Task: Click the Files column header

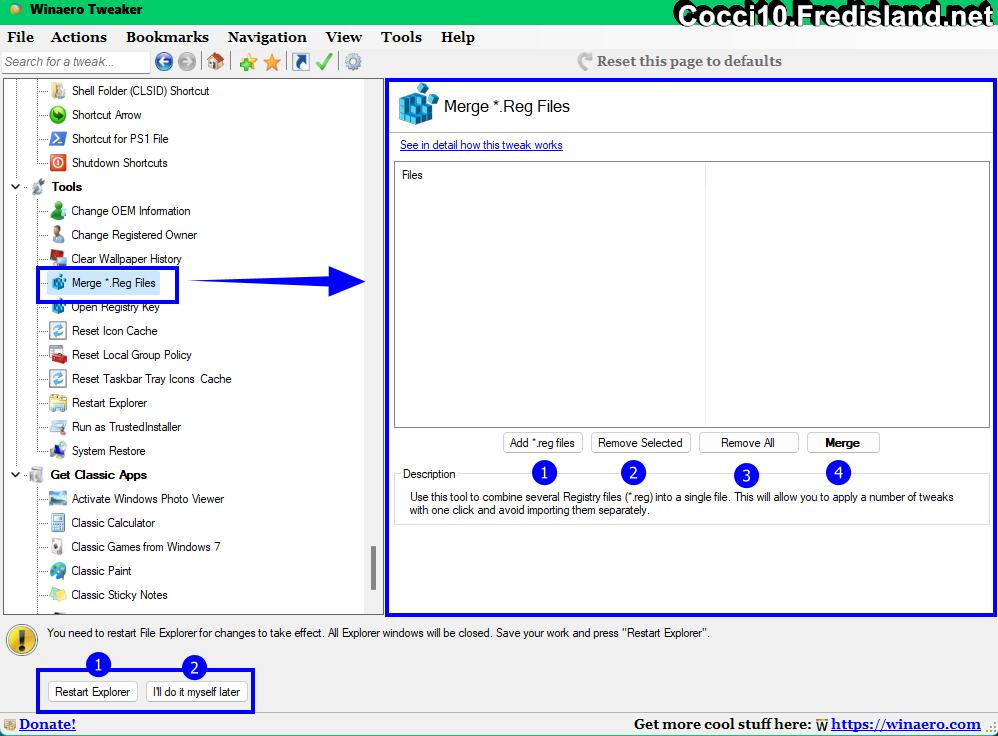Action: coord(550,175)
